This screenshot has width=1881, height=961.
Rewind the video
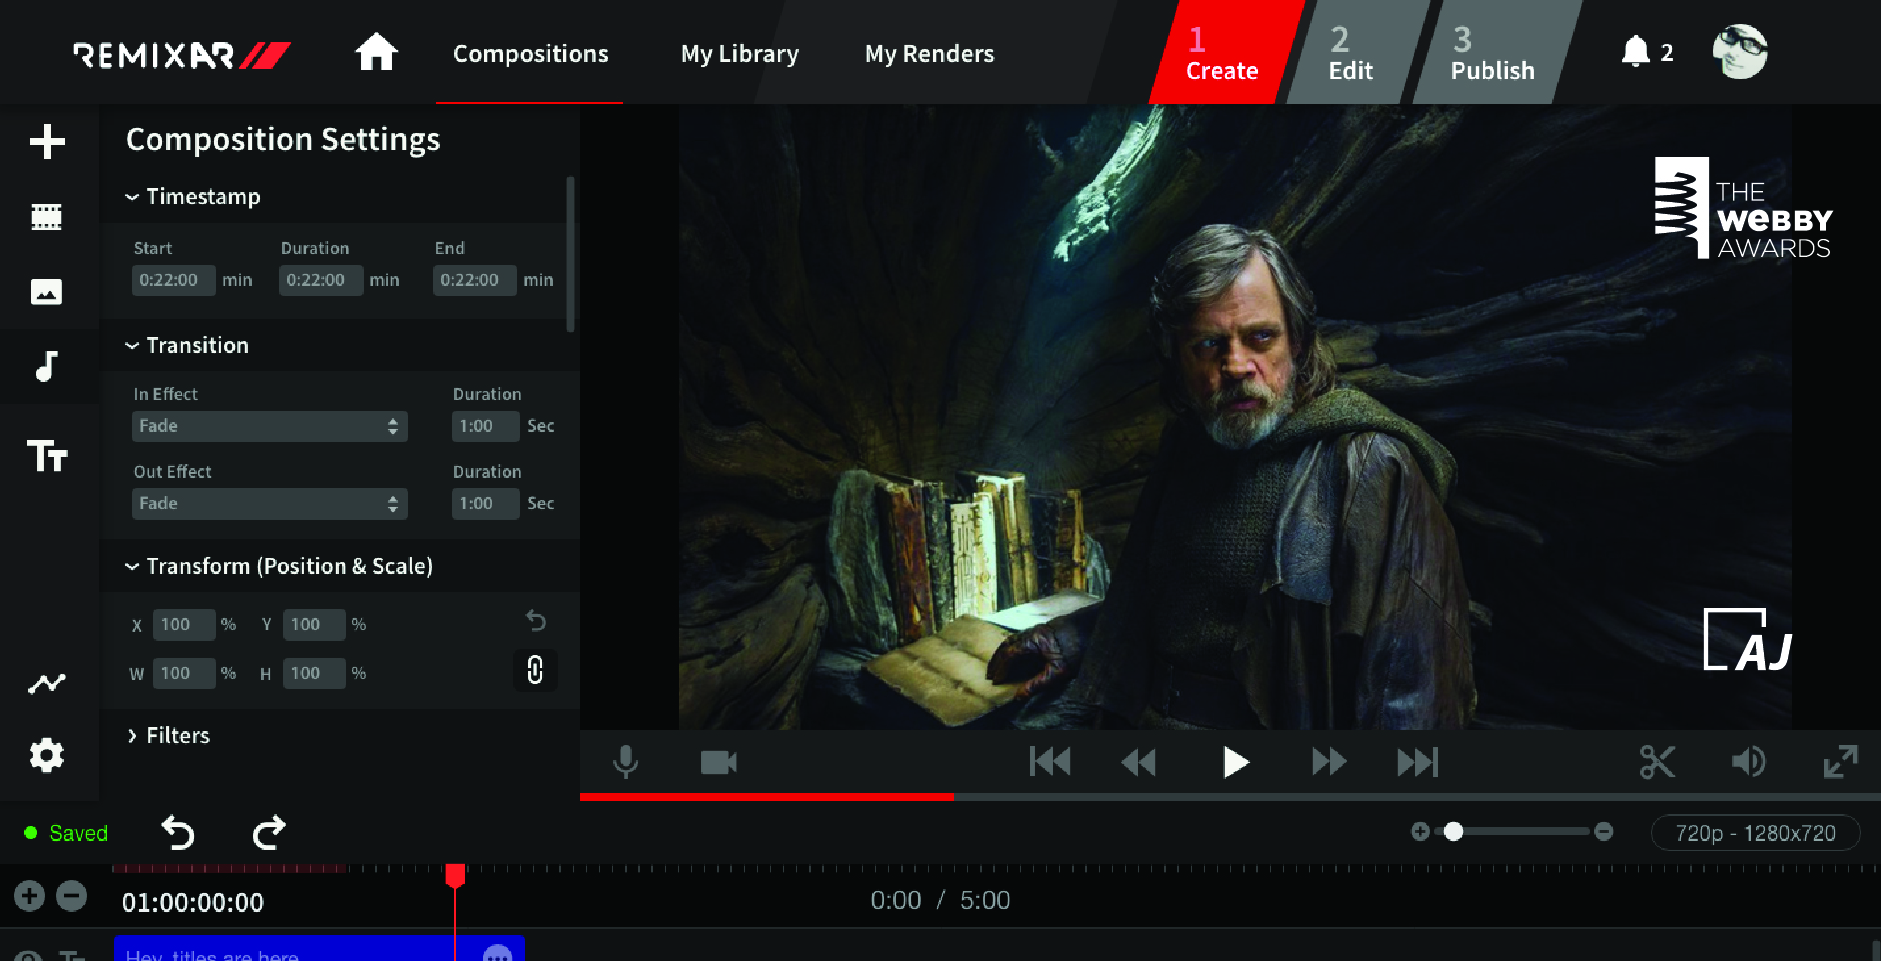click(1138, 763)
